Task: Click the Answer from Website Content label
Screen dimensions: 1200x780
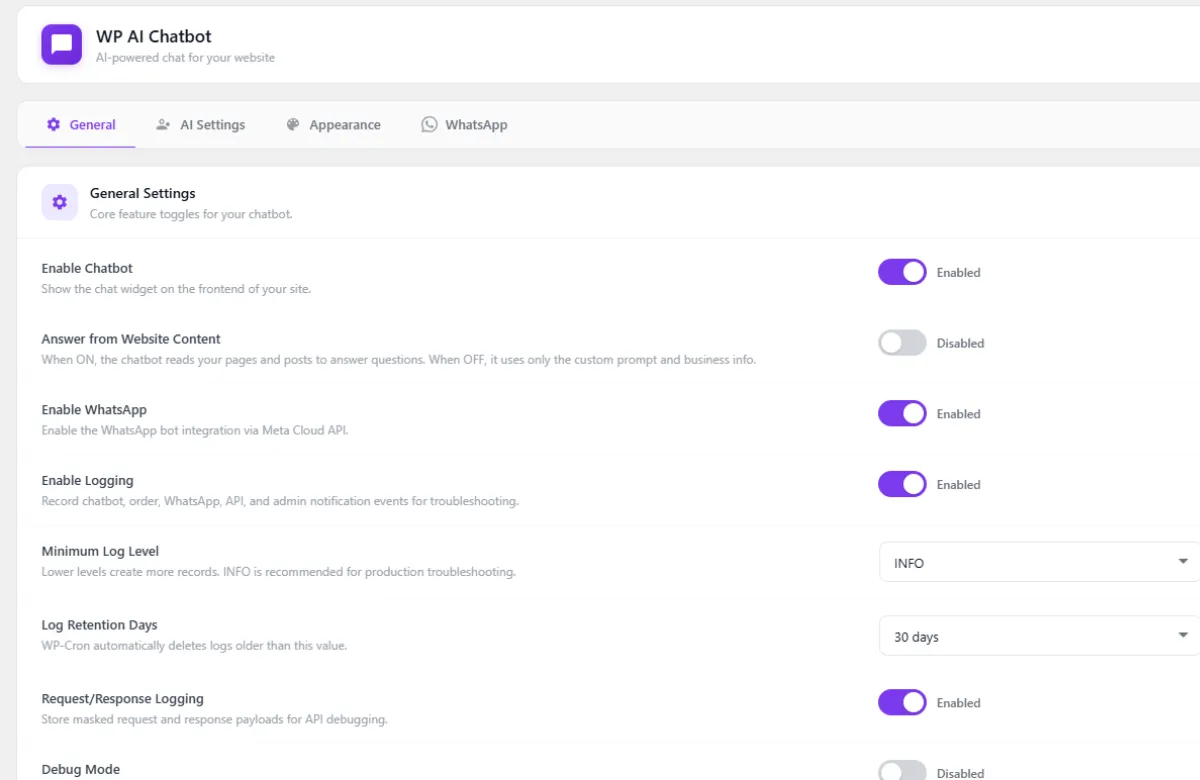Action: pyautogui.click(x=131, y=339)
